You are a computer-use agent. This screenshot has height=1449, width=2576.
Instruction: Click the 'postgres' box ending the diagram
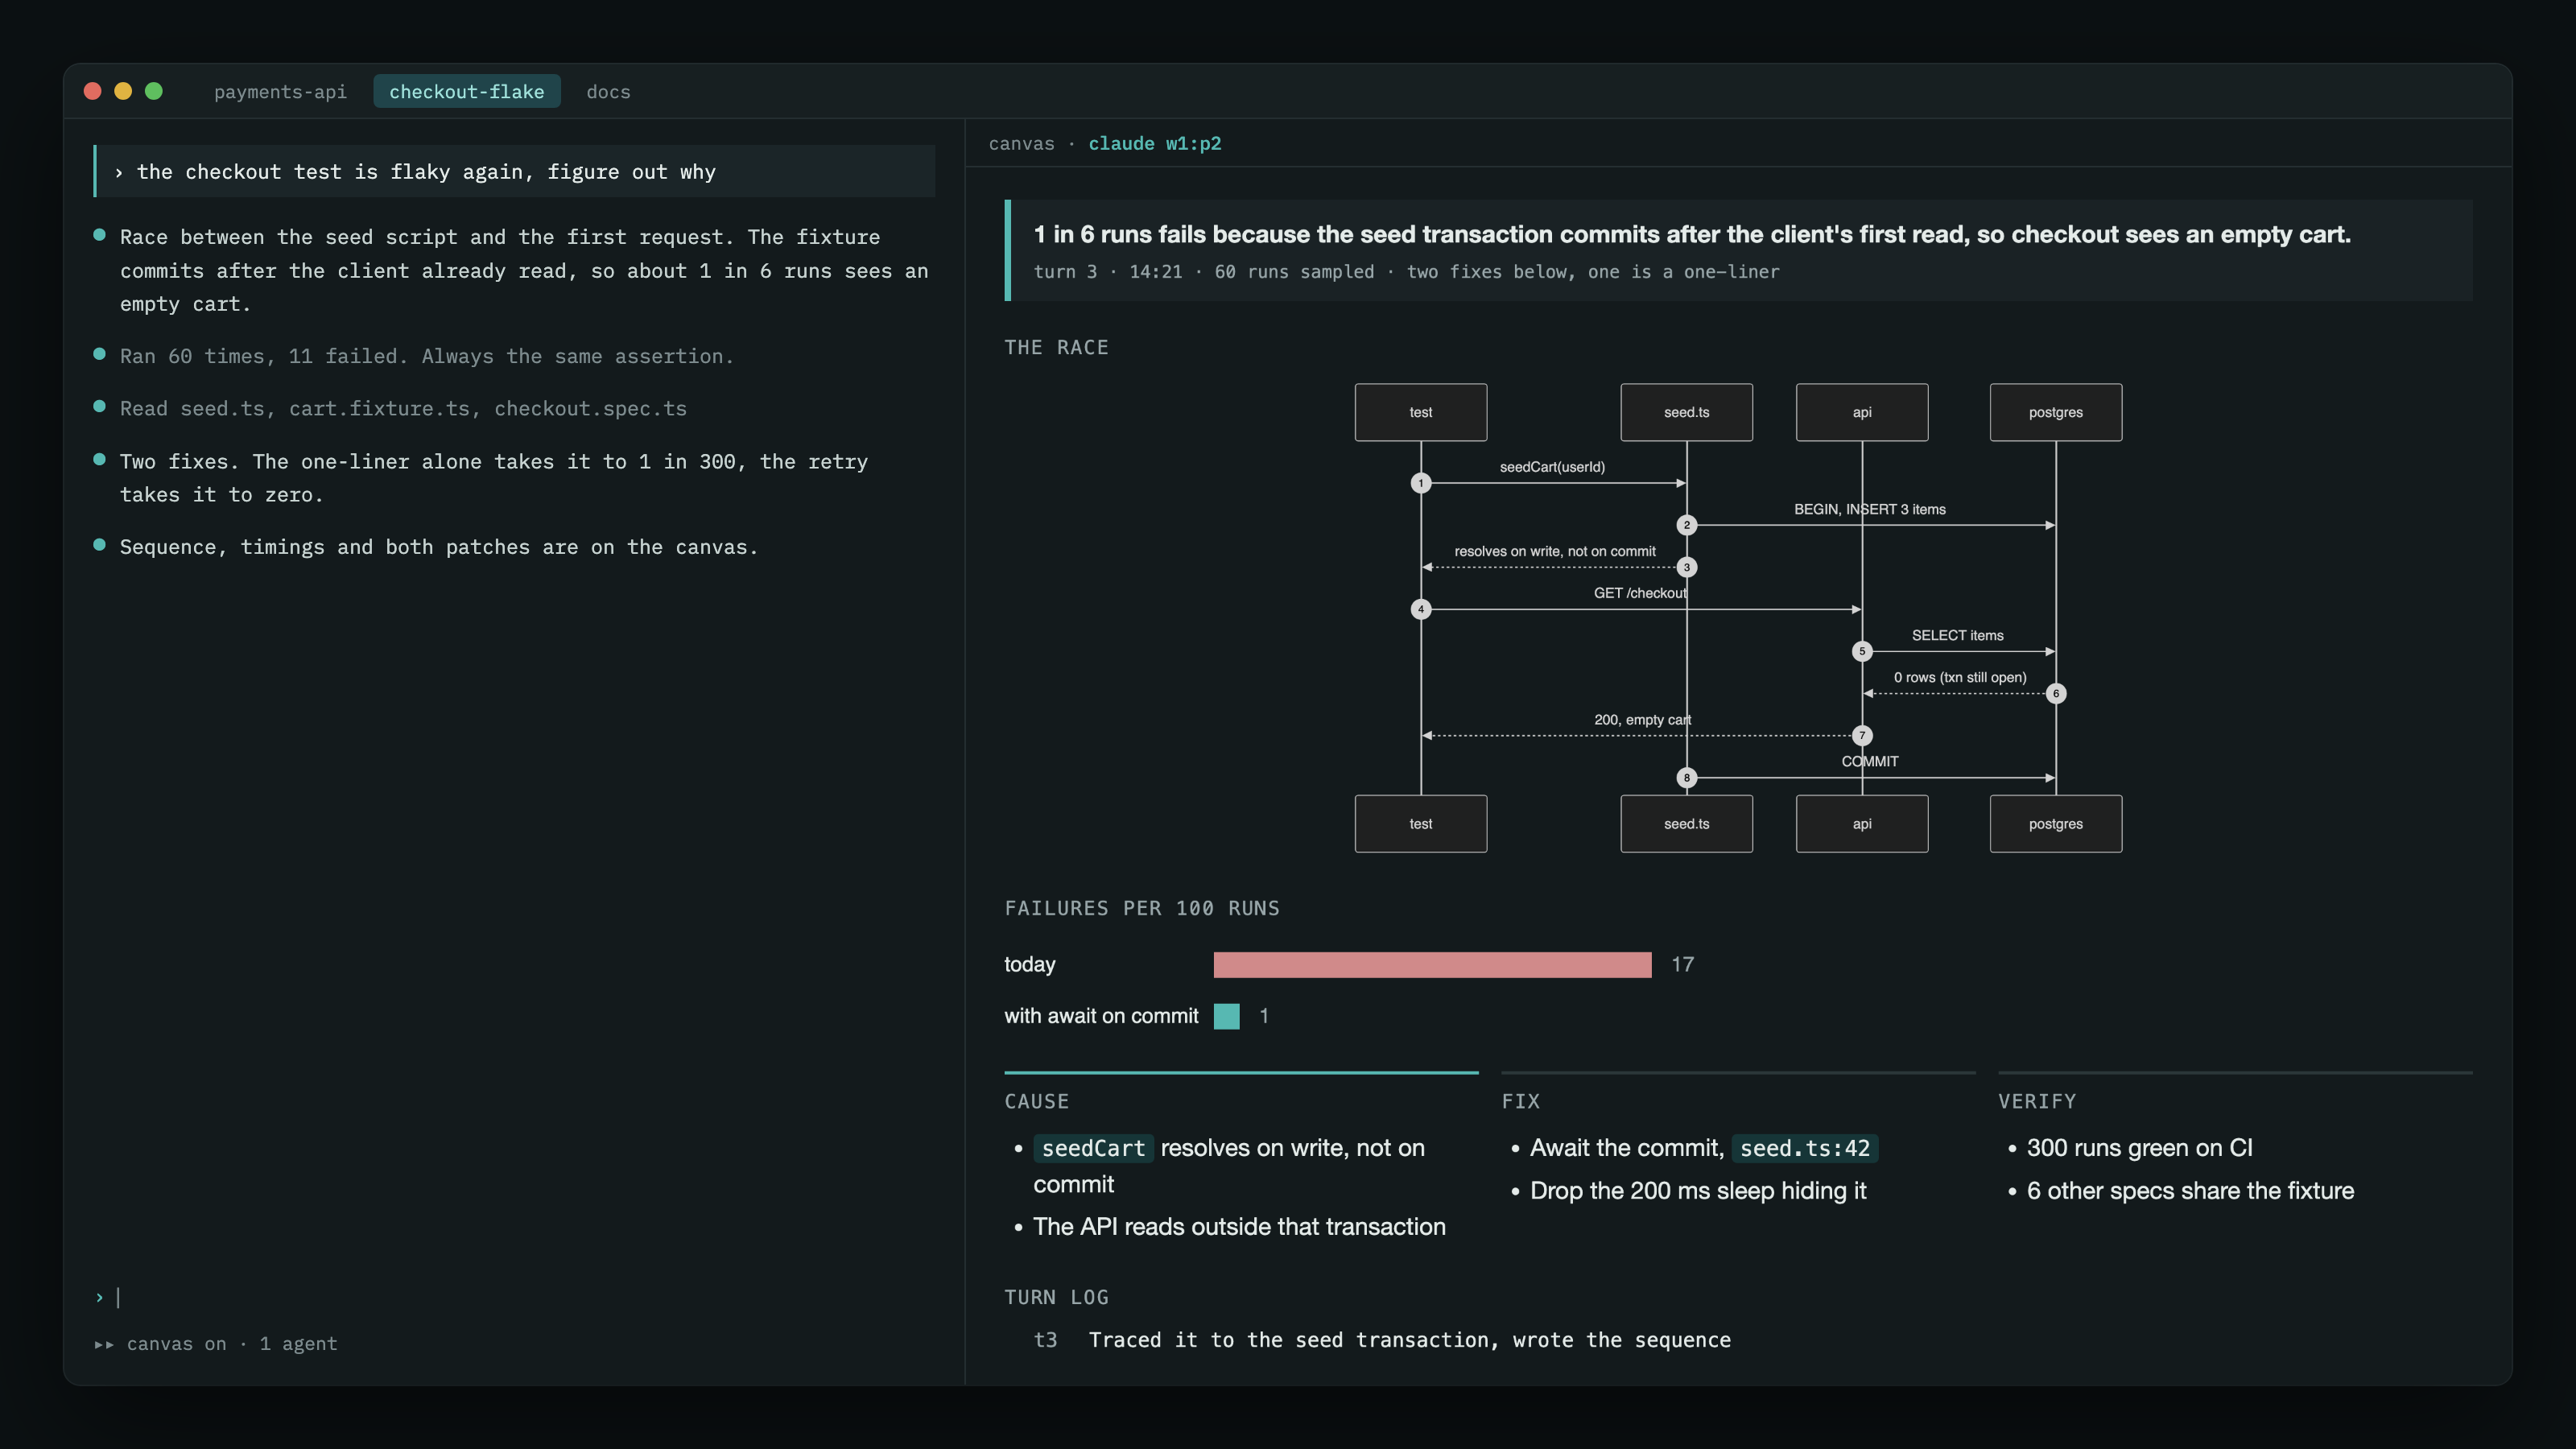pyautogui.click(x=2056, y=824)
